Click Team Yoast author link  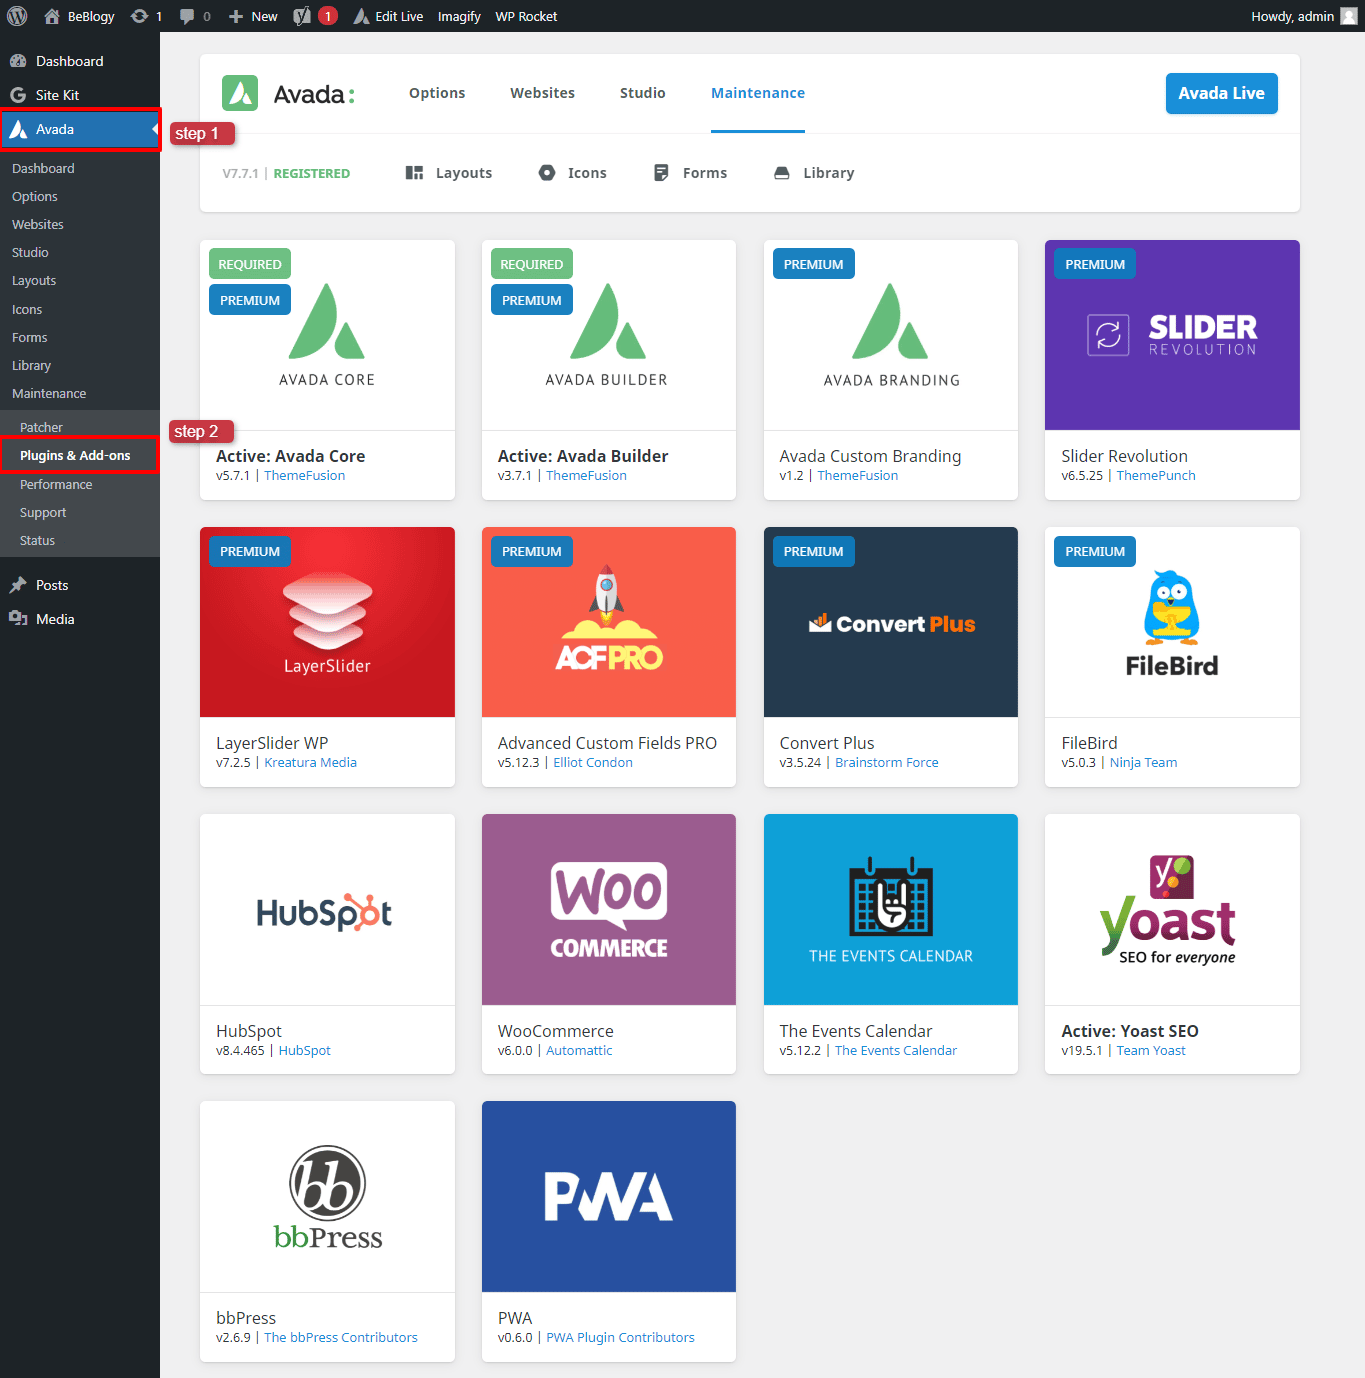[1151, 1051]
